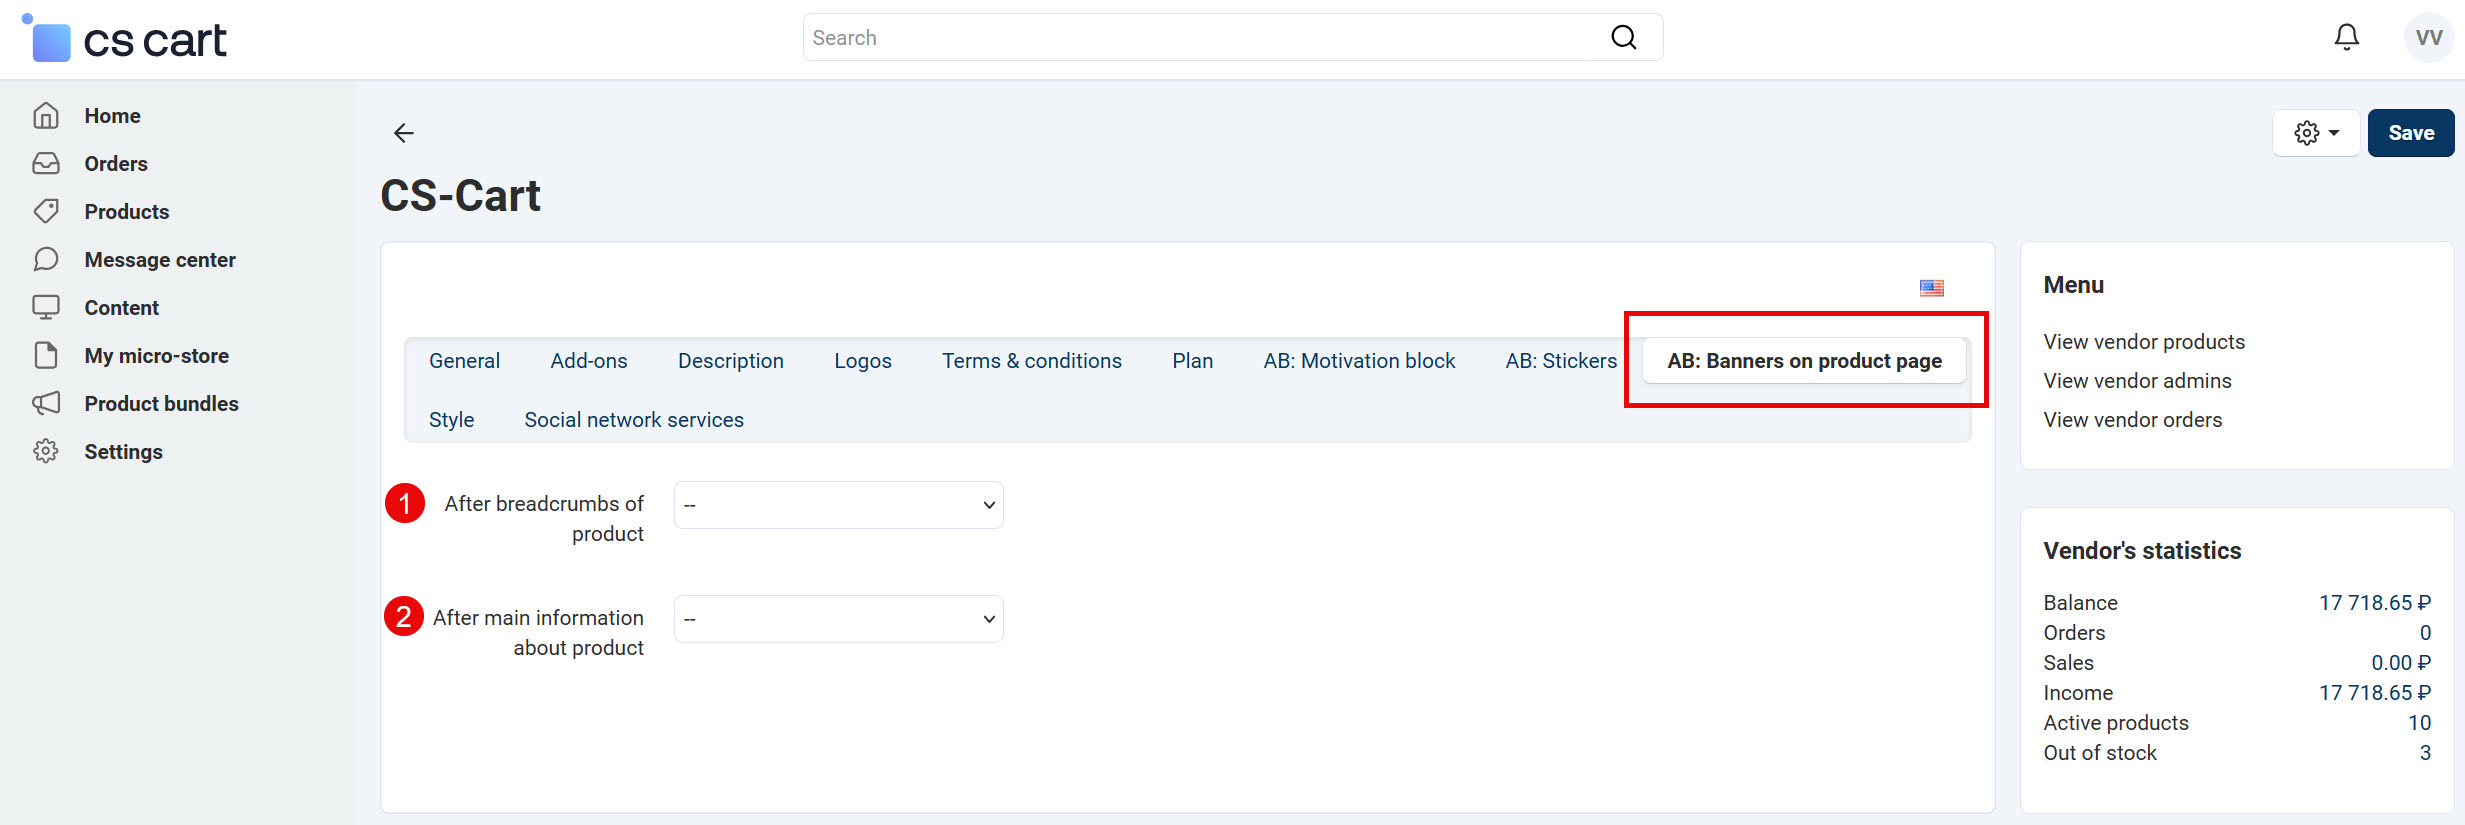Open the VV user avatar menu
The image size is (2465, 825).
pyautogui.click(x=2429, y=38)
